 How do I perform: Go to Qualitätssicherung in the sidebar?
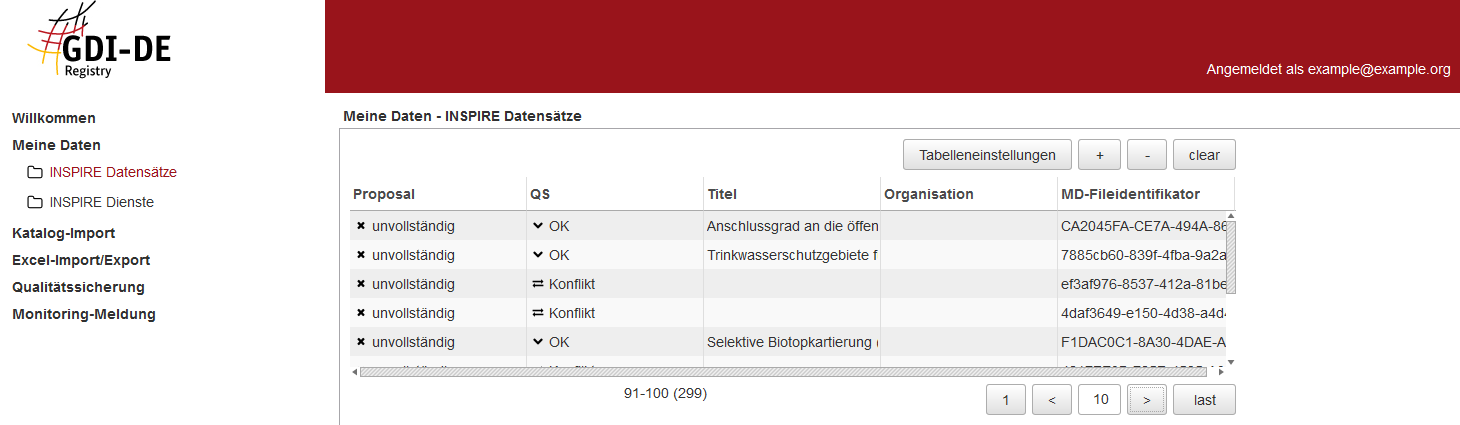coord(78,287)
